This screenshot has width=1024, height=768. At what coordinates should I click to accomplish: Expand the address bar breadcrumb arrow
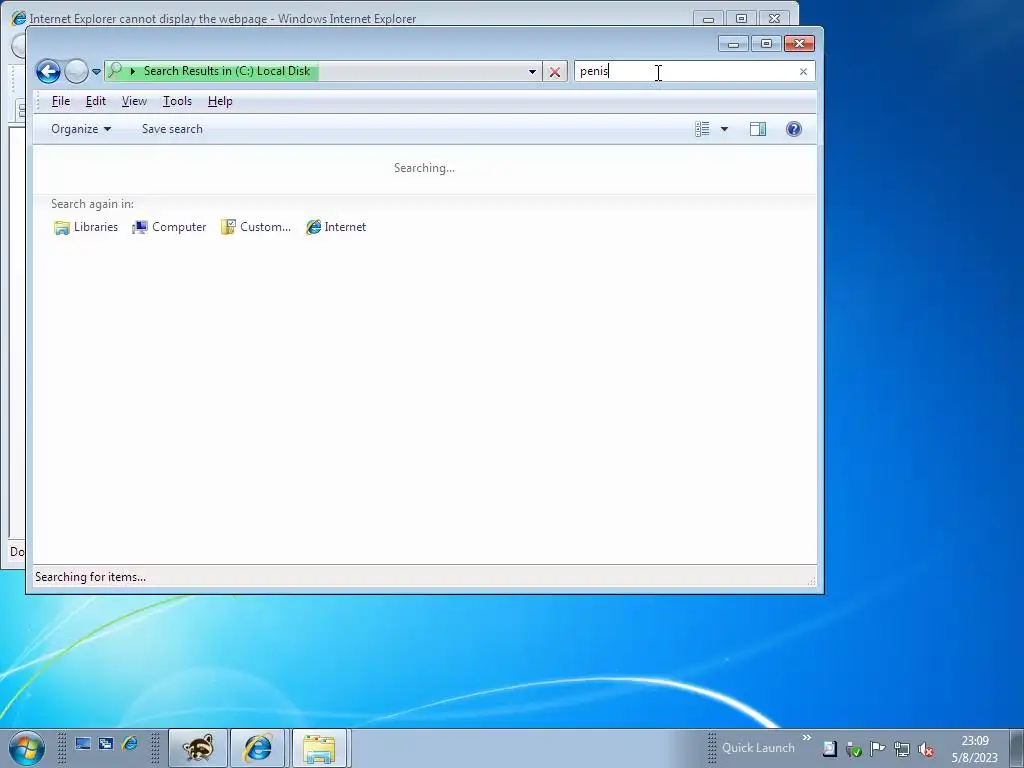coord(133,71)
